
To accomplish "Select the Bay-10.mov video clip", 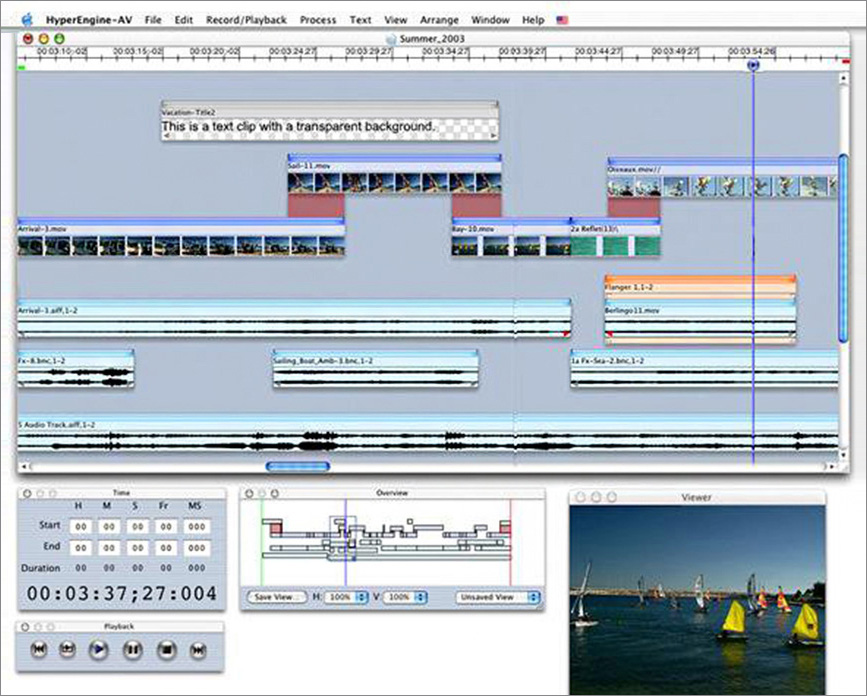I will (510, 237).
